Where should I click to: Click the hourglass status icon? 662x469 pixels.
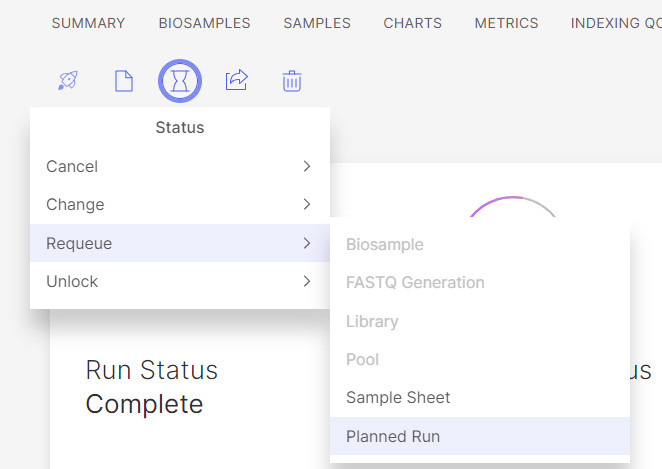[x=180, y=81]
